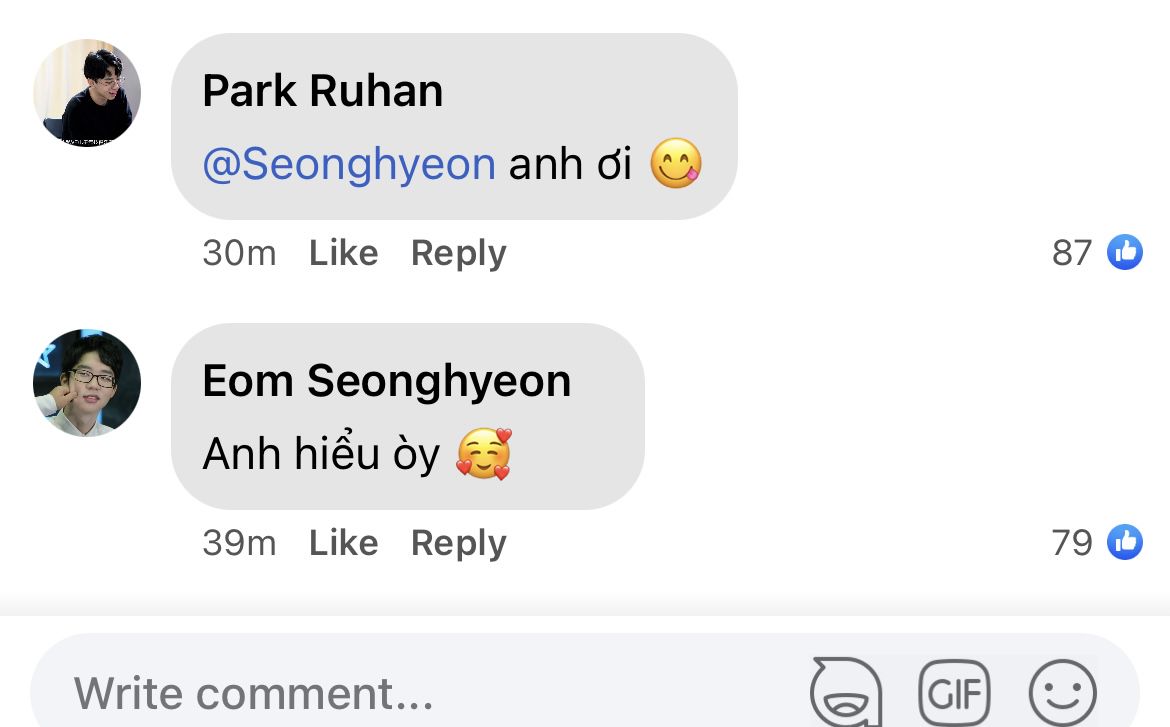Click the 'Anh hiểu òy' comment text
Screen dimensions: 1170x727
tap(321, 455)
